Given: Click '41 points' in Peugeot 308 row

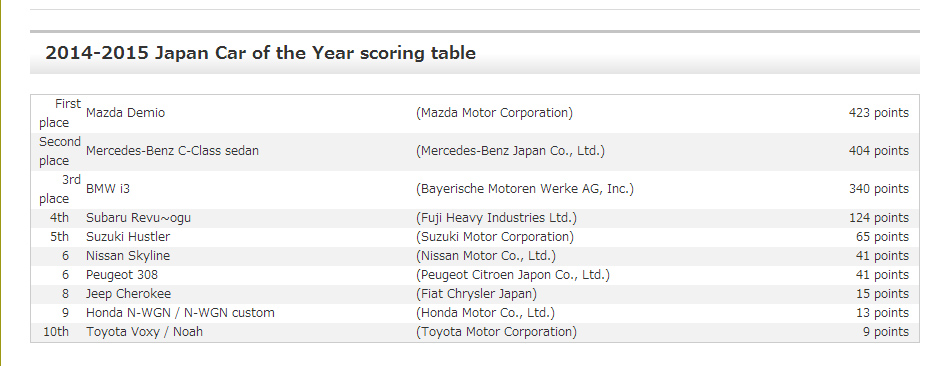Looking at the screenshot, I should pyautogui.click(x=882, y=275).
